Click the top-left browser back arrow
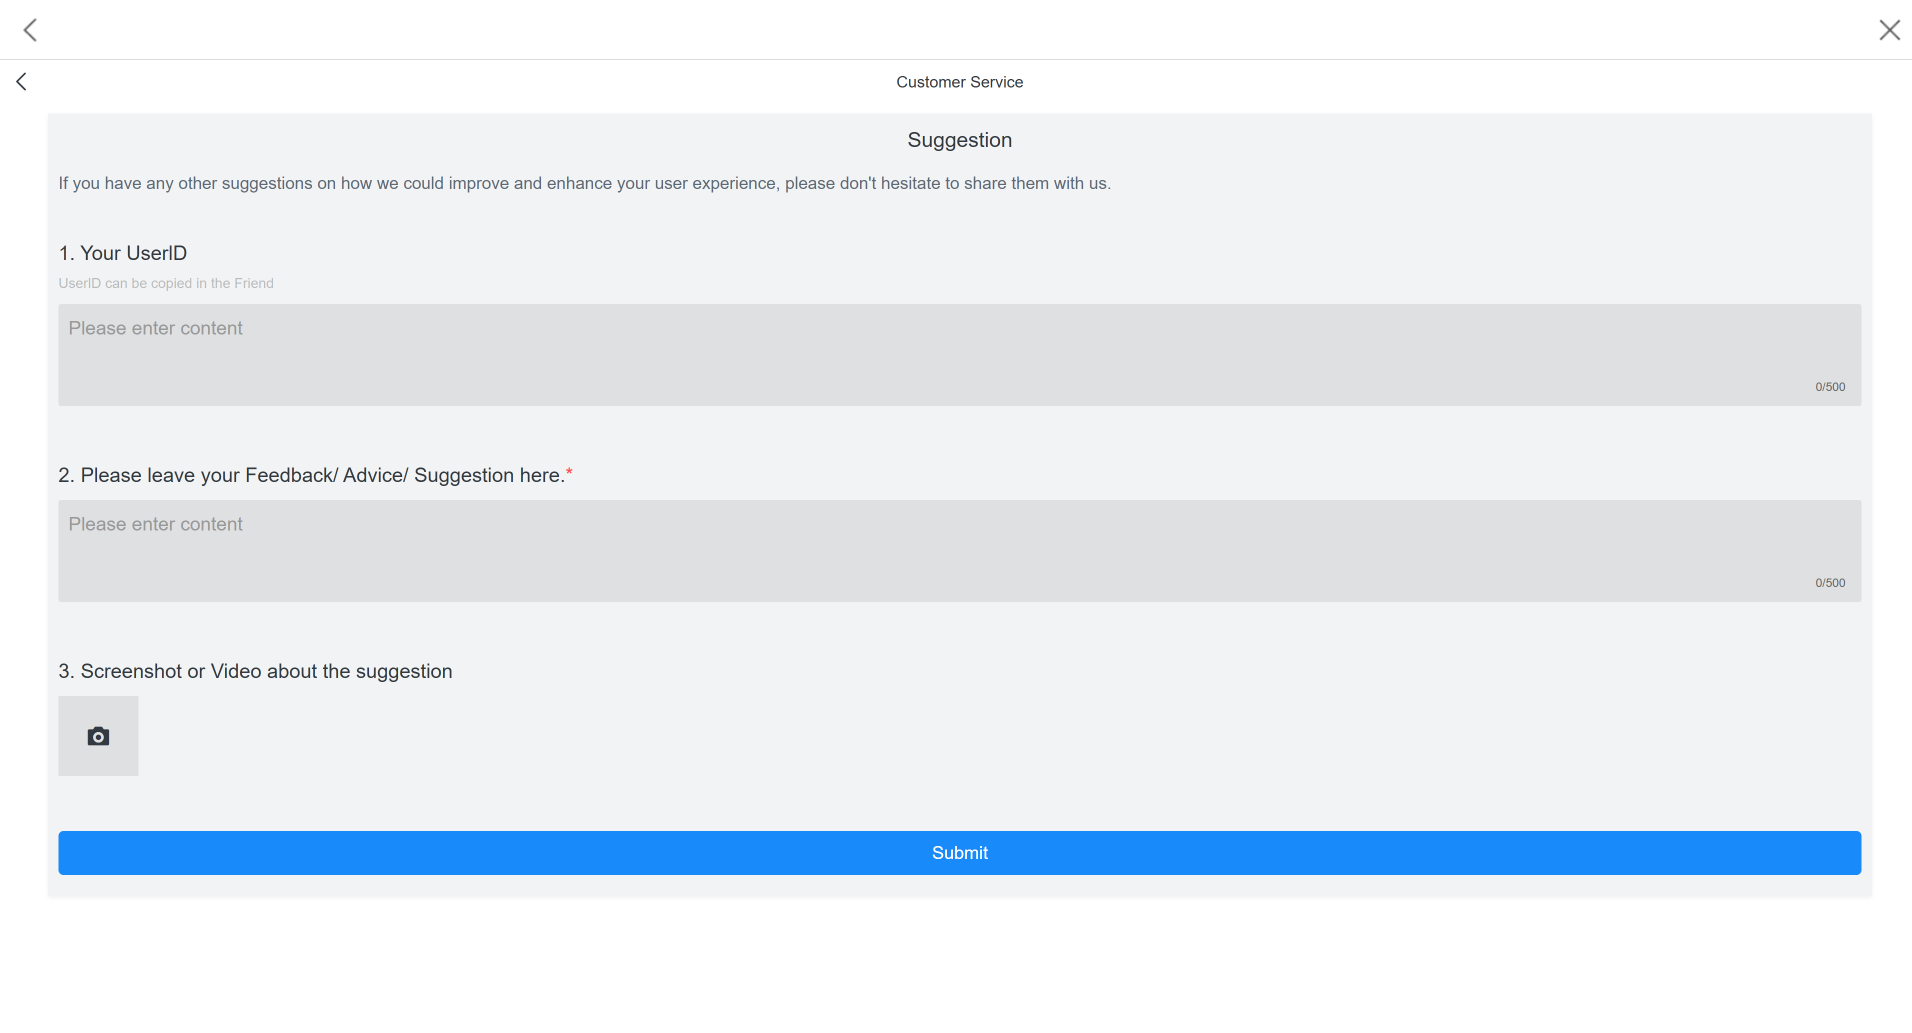The image size is (1912, 1033). 31,30
